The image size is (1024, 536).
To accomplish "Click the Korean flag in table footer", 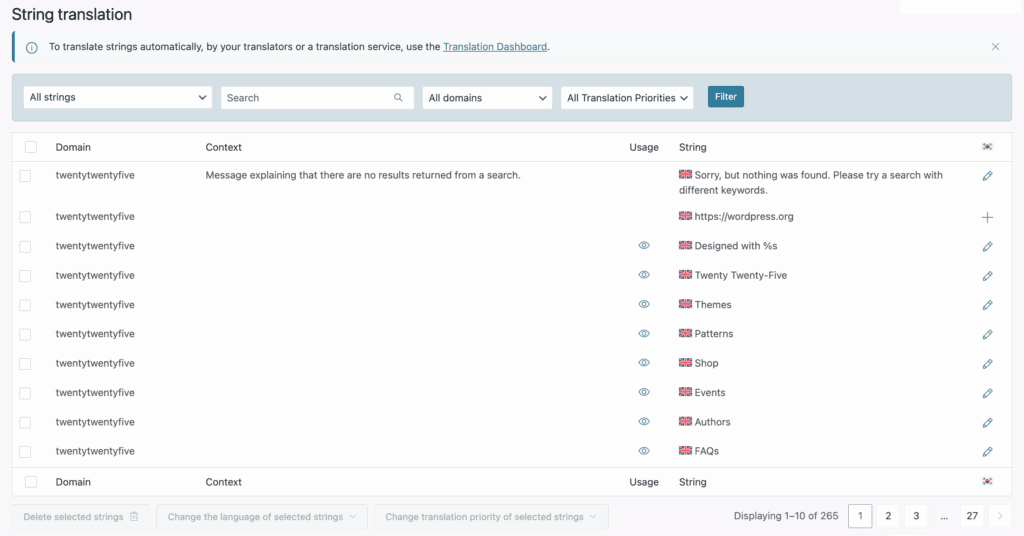I will (x=987, y=482).
